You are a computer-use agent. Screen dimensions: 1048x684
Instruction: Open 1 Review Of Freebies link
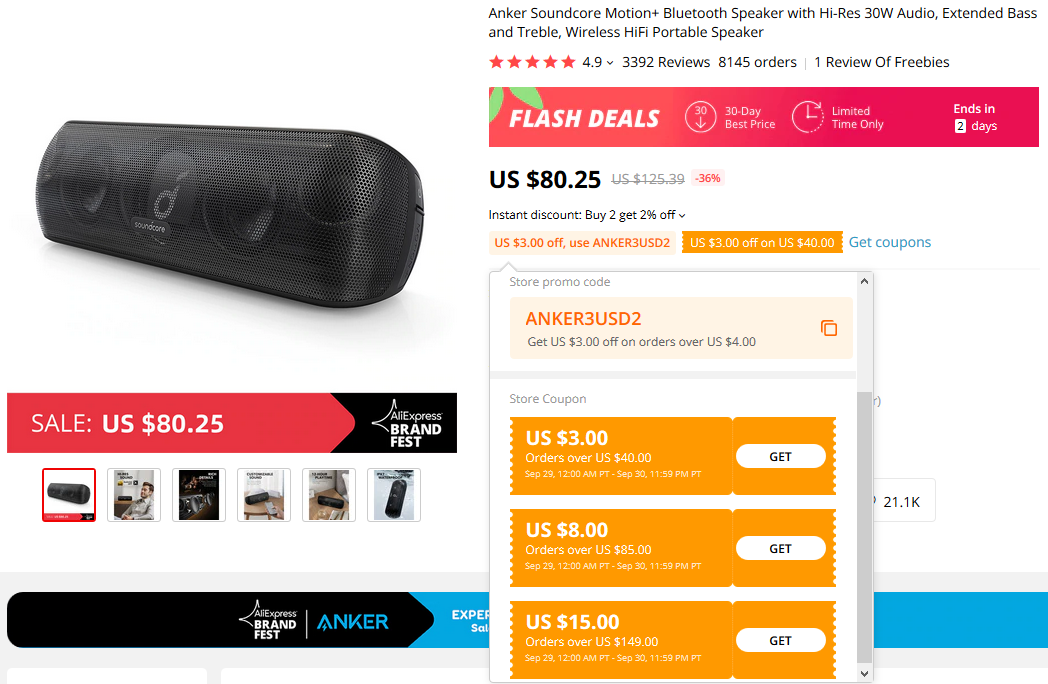coord(882,62)
